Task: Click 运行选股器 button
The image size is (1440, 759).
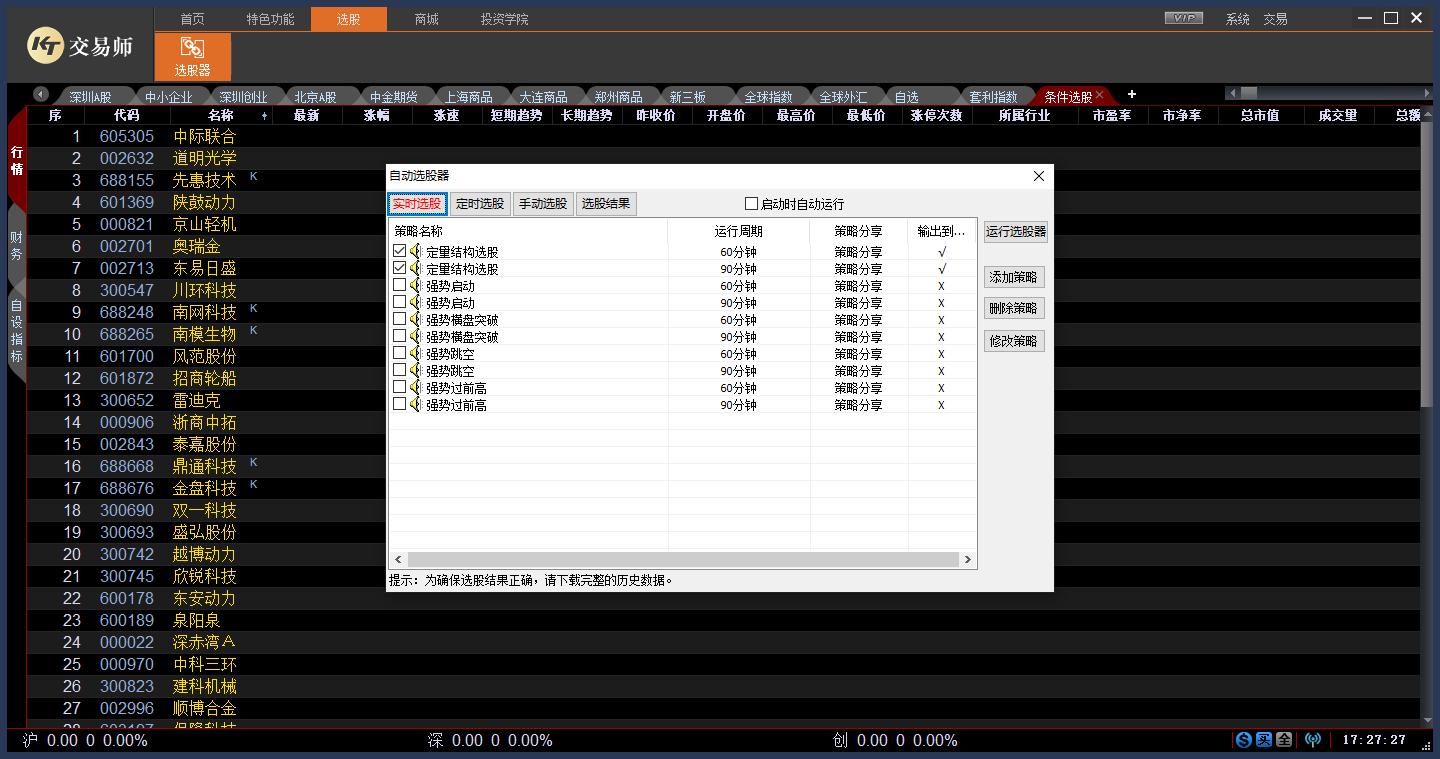Action: click(1016, 232)
